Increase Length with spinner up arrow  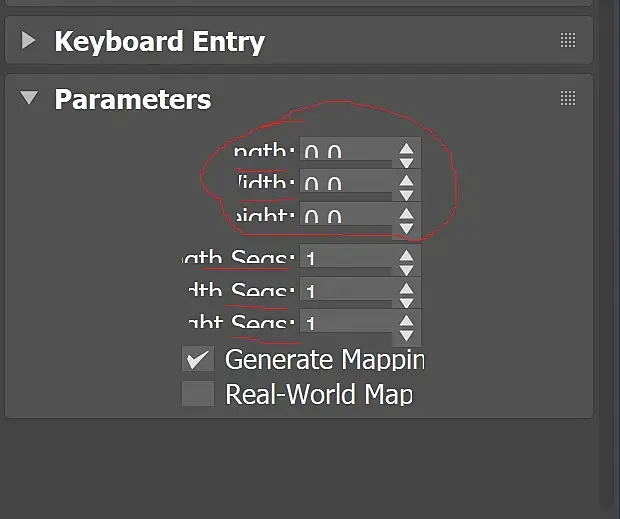[x=406, y=146]
